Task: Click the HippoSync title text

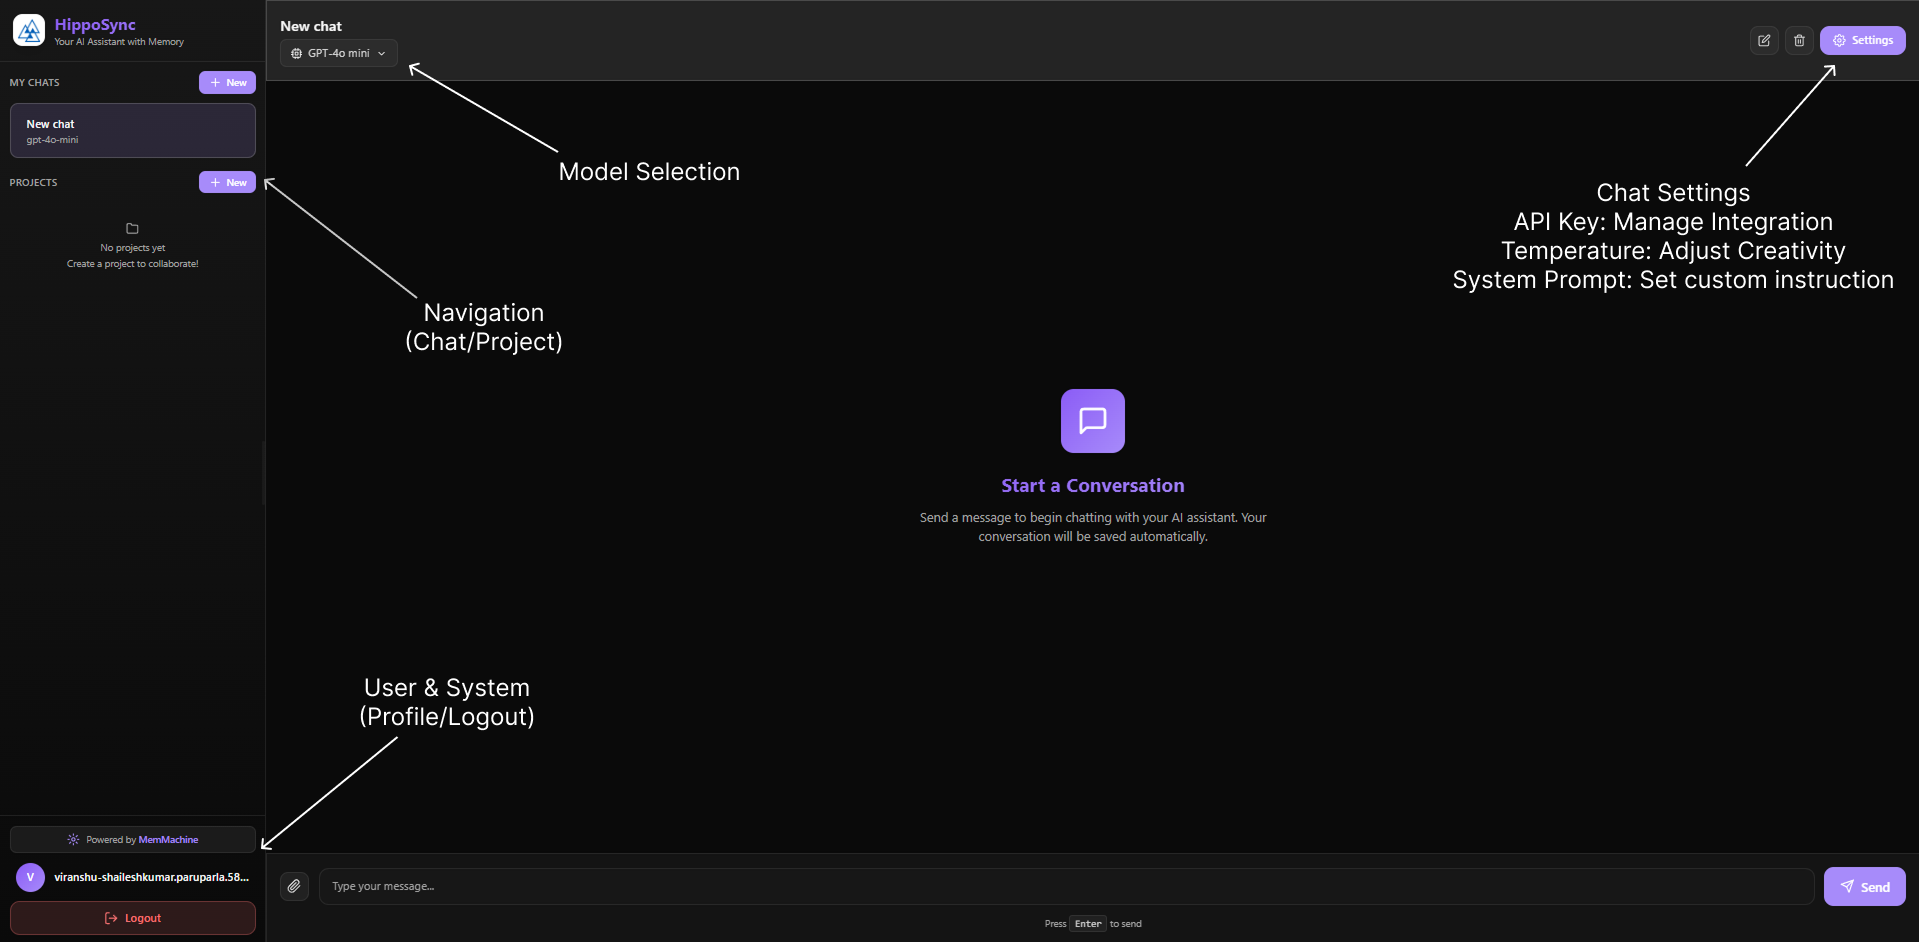Action: tap(95, 25)
